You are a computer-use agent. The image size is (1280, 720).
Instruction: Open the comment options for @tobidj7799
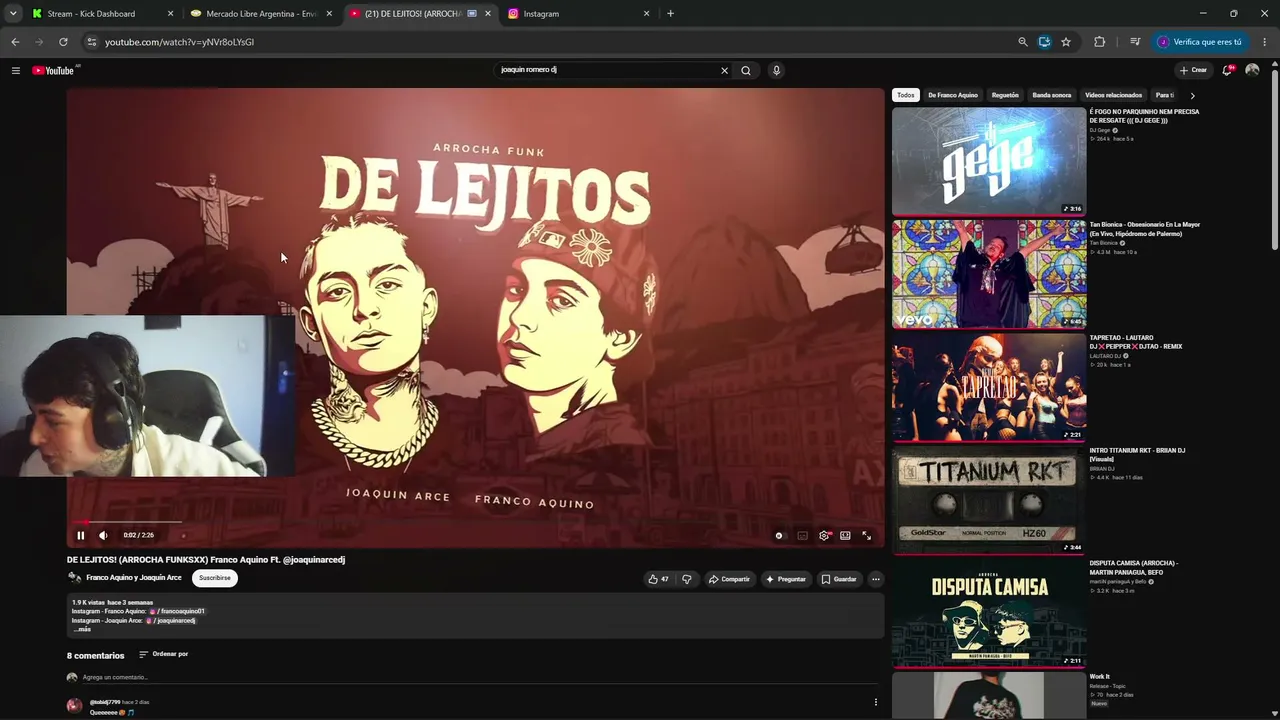(876, 702)
